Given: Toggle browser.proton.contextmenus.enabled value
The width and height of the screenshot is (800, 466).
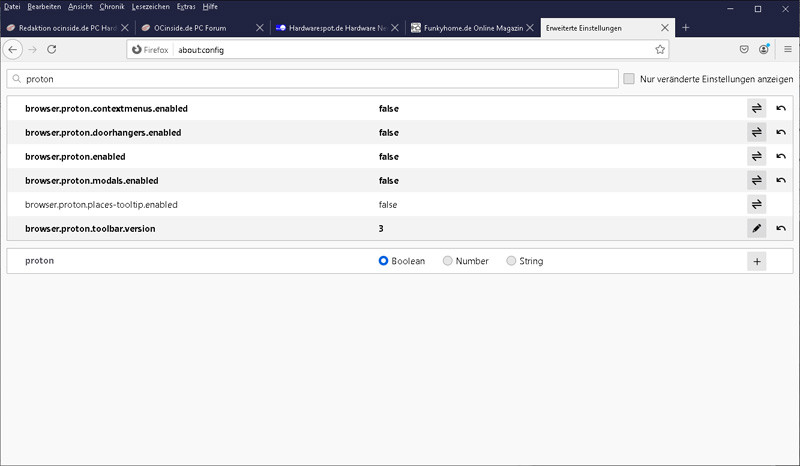Looking at the screenshot, I should point(757,108).
